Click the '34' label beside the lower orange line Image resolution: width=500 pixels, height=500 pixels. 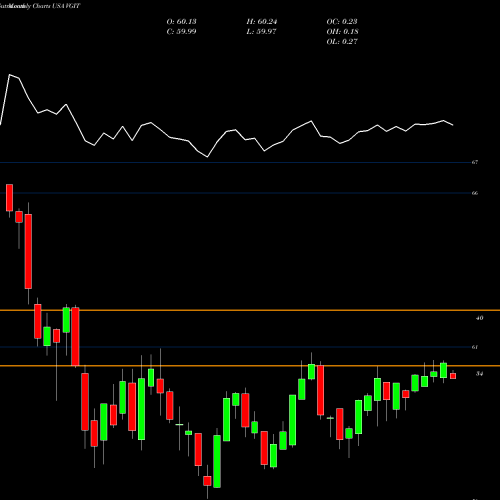tap(479, 374)
